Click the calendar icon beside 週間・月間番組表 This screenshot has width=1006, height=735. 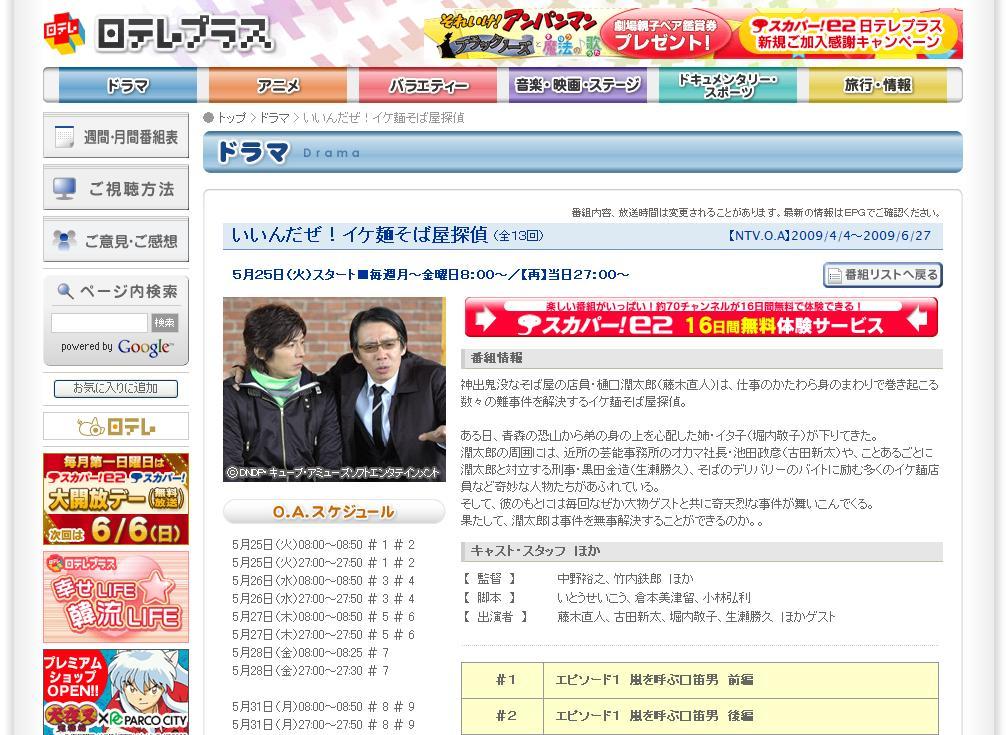pos(64,137)
